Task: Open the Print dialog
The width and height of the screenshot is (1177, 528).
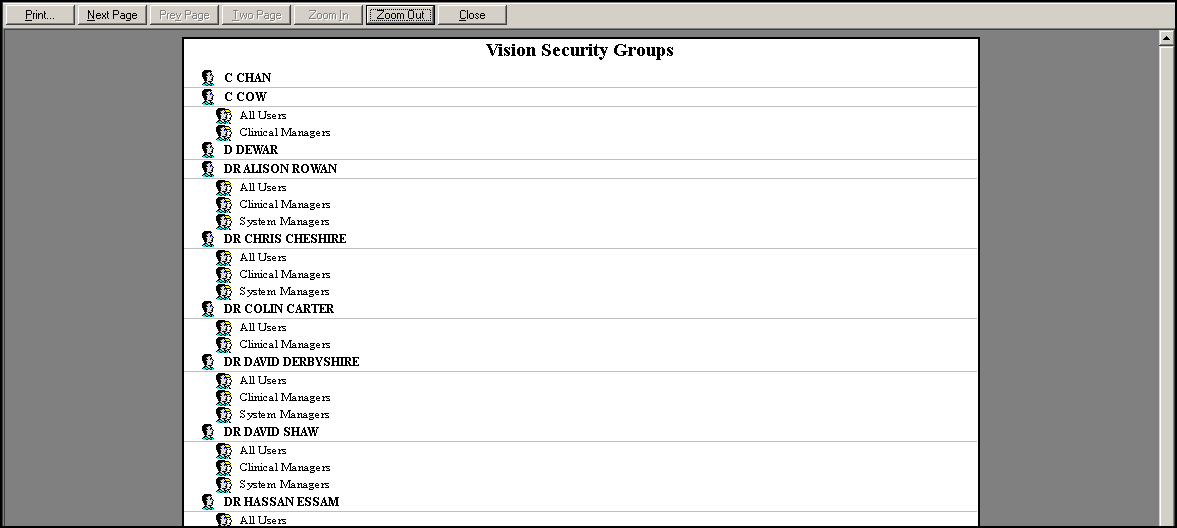Action: point(40,15)
